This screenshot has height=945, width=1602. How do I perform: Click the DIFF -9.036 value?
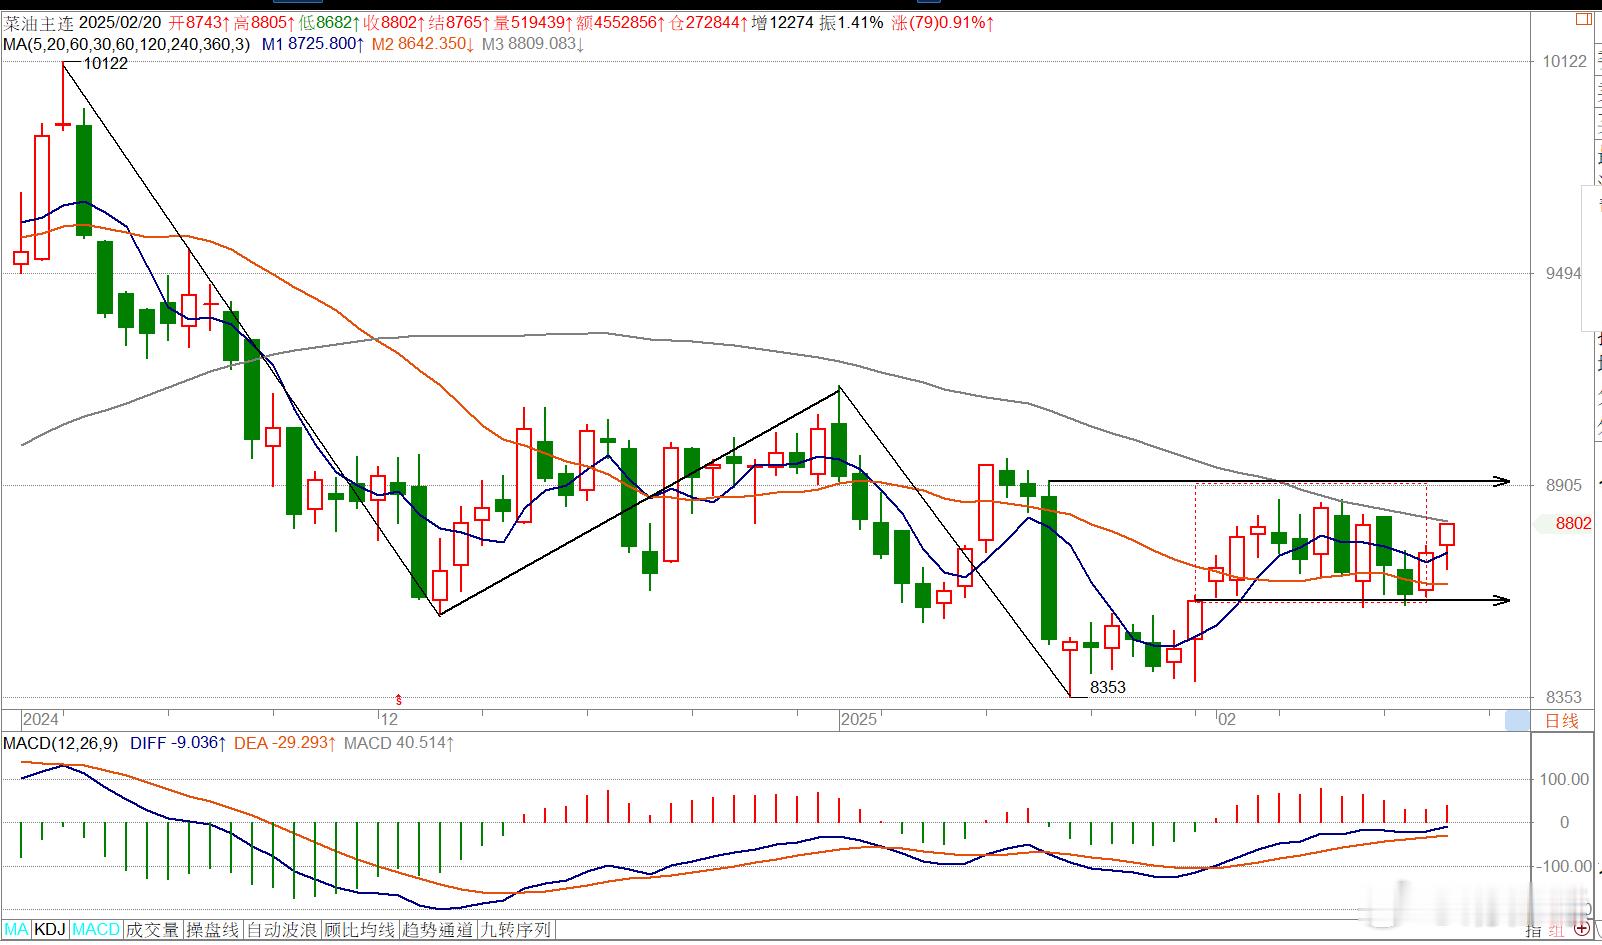(x=178, y=743)
